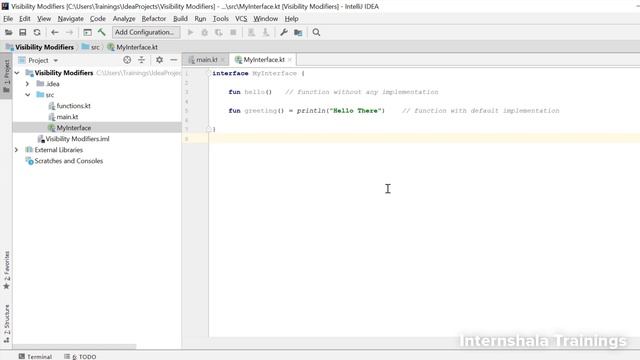Expand the .idea folder
640x360 pixels.
pos(27,84)
